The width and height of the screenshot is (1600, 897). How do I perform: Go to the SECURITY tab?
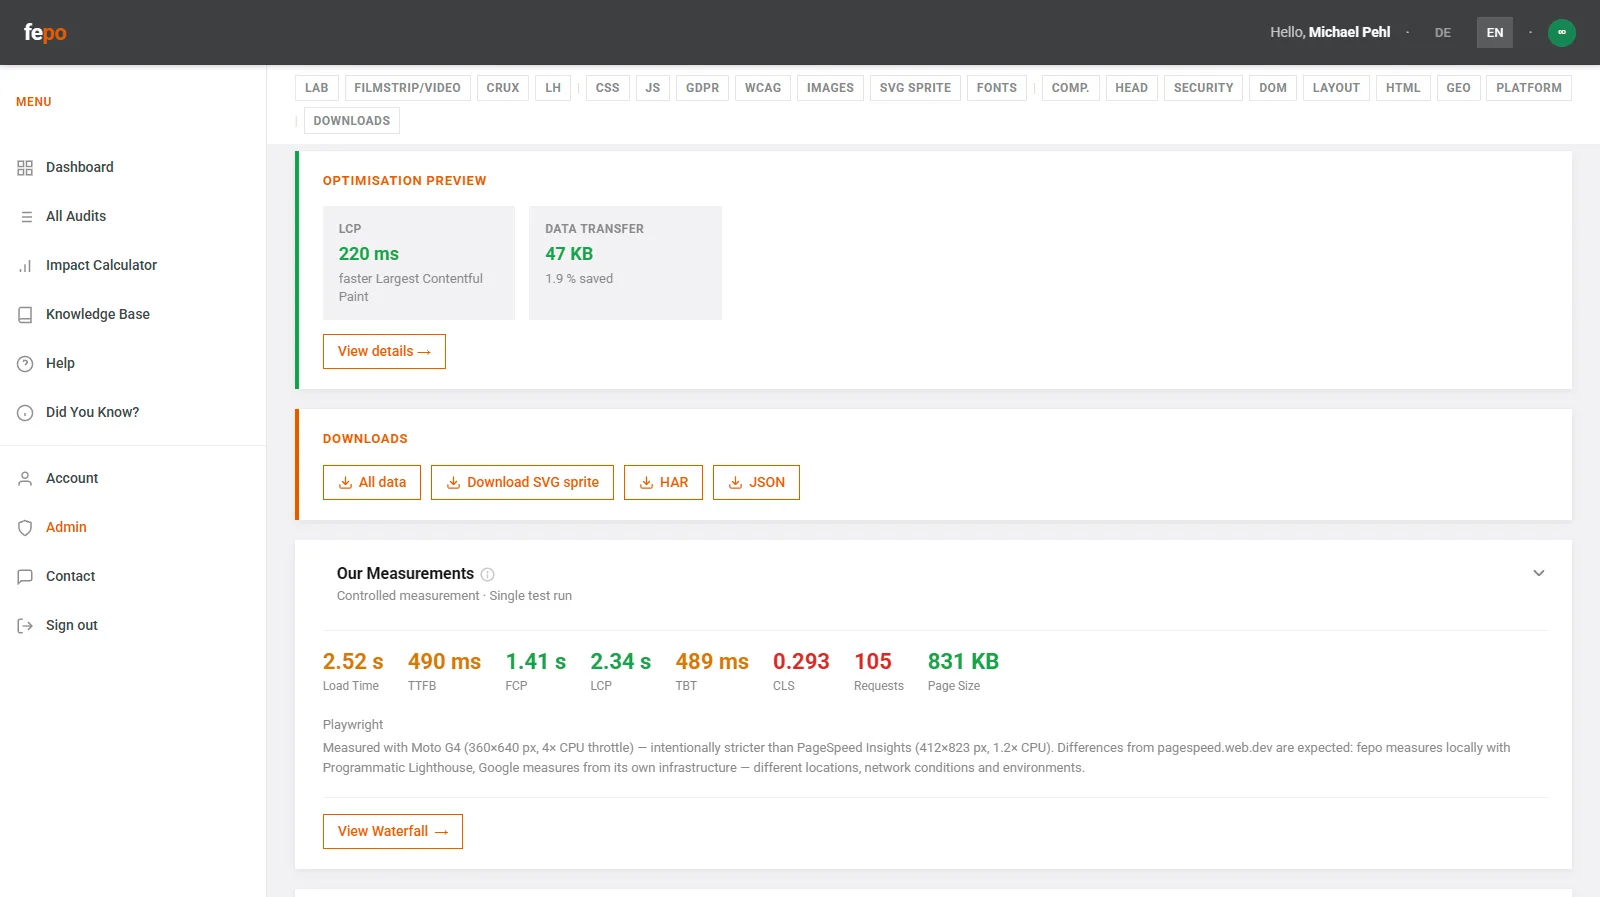point(1203,88)
